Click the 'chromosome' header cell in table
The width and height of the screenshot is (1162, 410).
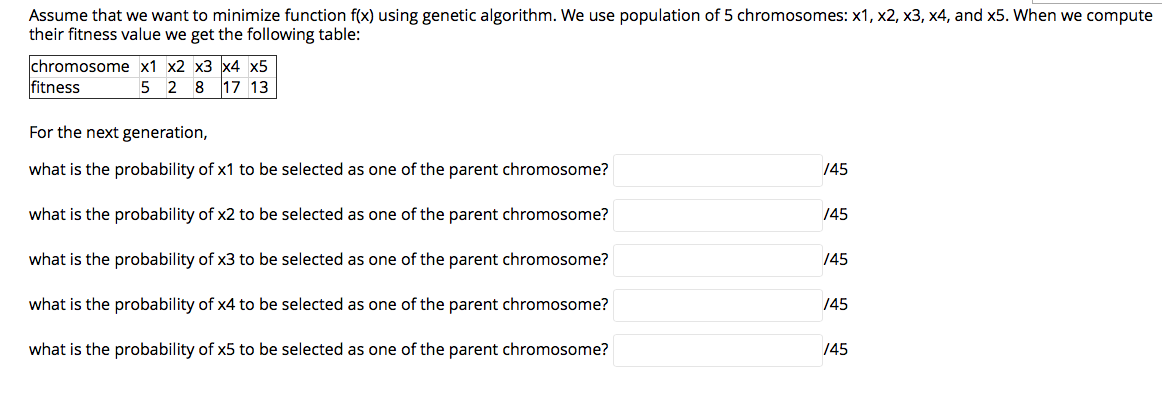pyautogui.click(x=79, y=67)
